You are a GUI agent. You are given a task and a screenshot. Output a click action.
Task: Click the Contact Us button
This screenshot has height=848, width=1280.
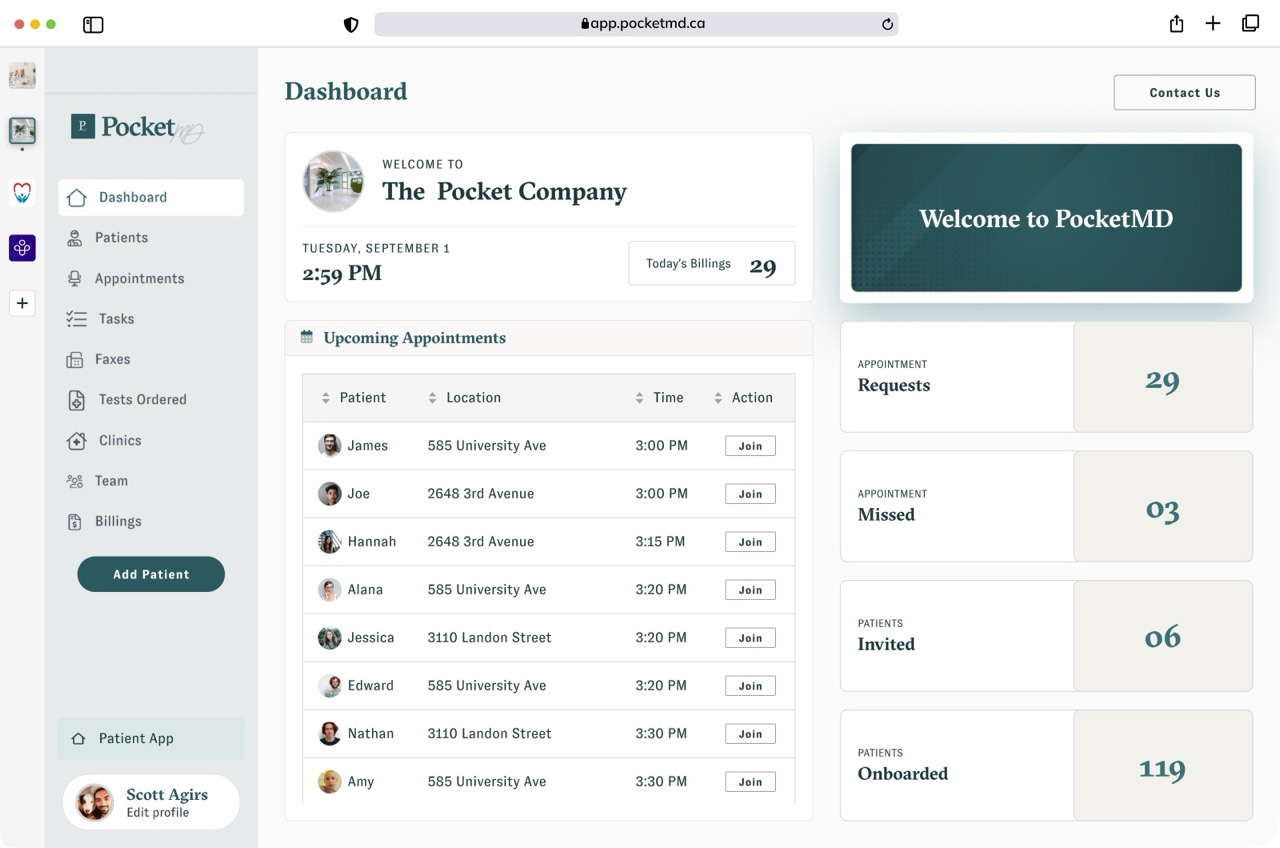1184,93
